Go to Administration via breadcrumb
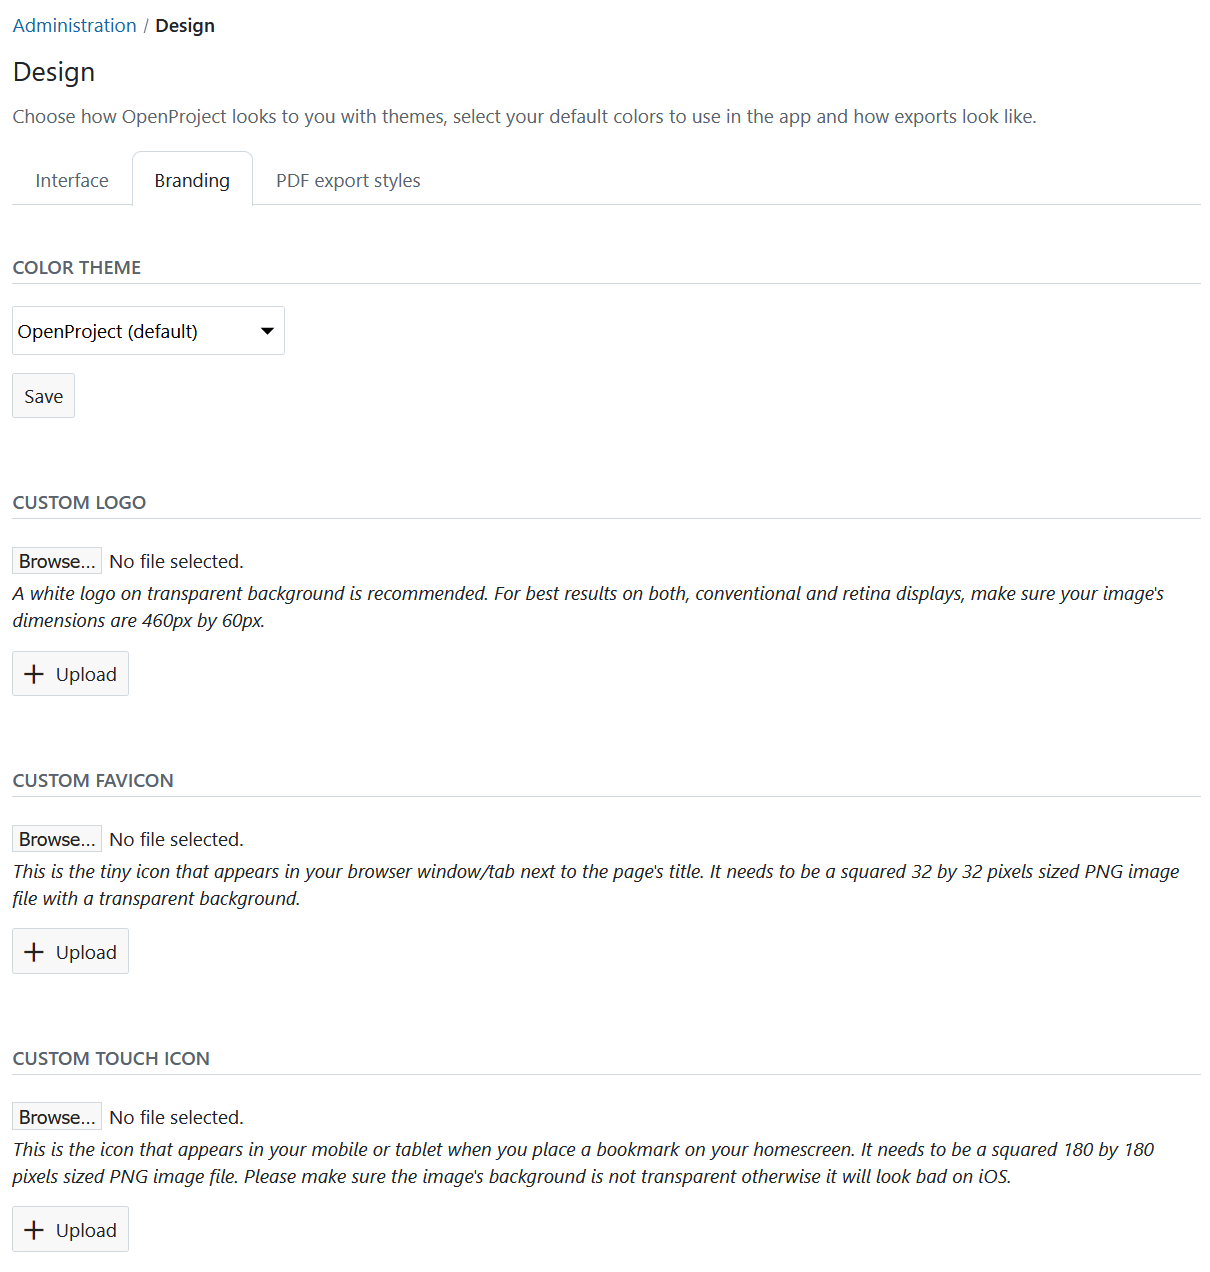1210x1272 pixels. coord(75,26)
